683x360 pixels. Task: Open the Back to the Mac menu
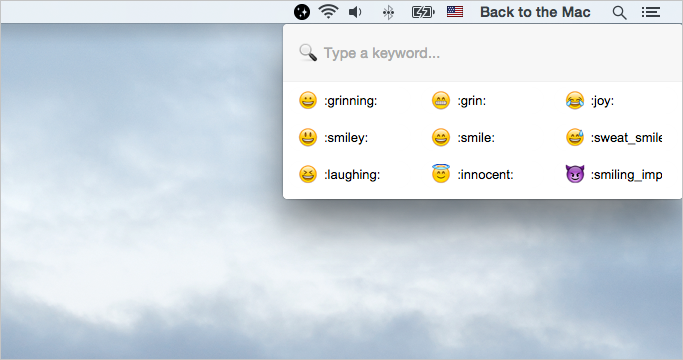pos(535,12)
